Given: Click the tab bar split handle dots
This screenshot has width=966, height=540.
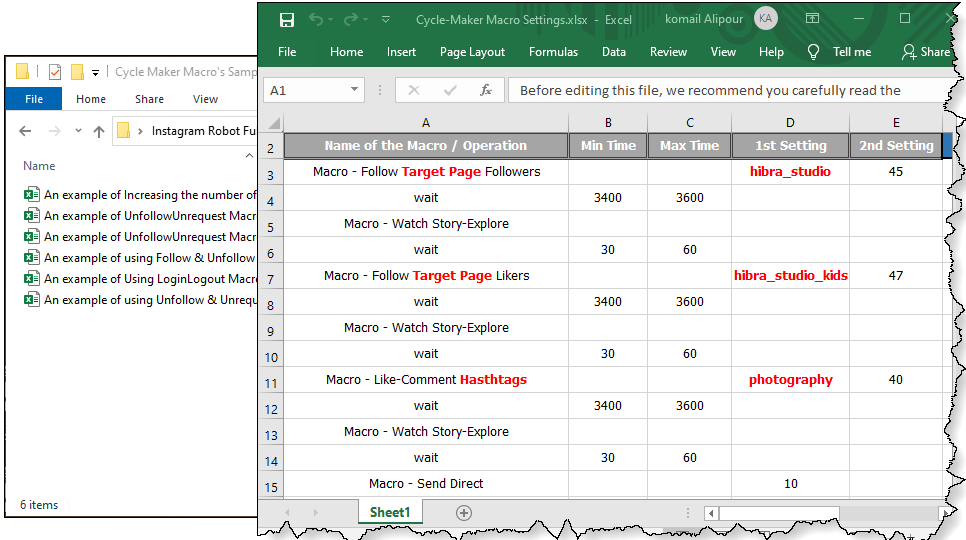Looking at the screenshot, I should coord(688,513).
